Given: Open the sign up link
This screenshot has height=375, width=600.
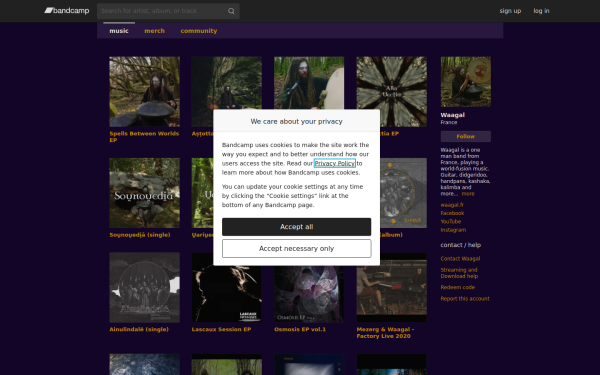Looking at the screenshot, I should pyautogui.click(x=510, y=11).
